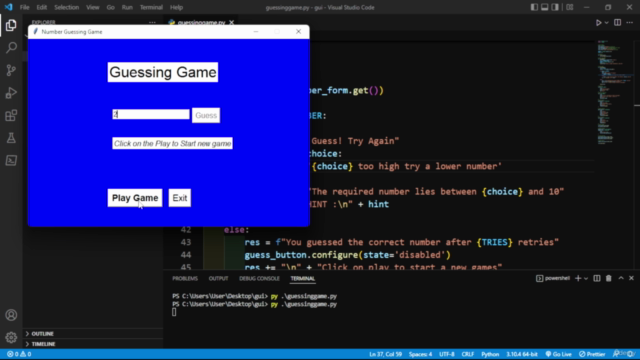Open the Go menu
Viewport: 640px width, 360px height.
[x=111, y=7]
